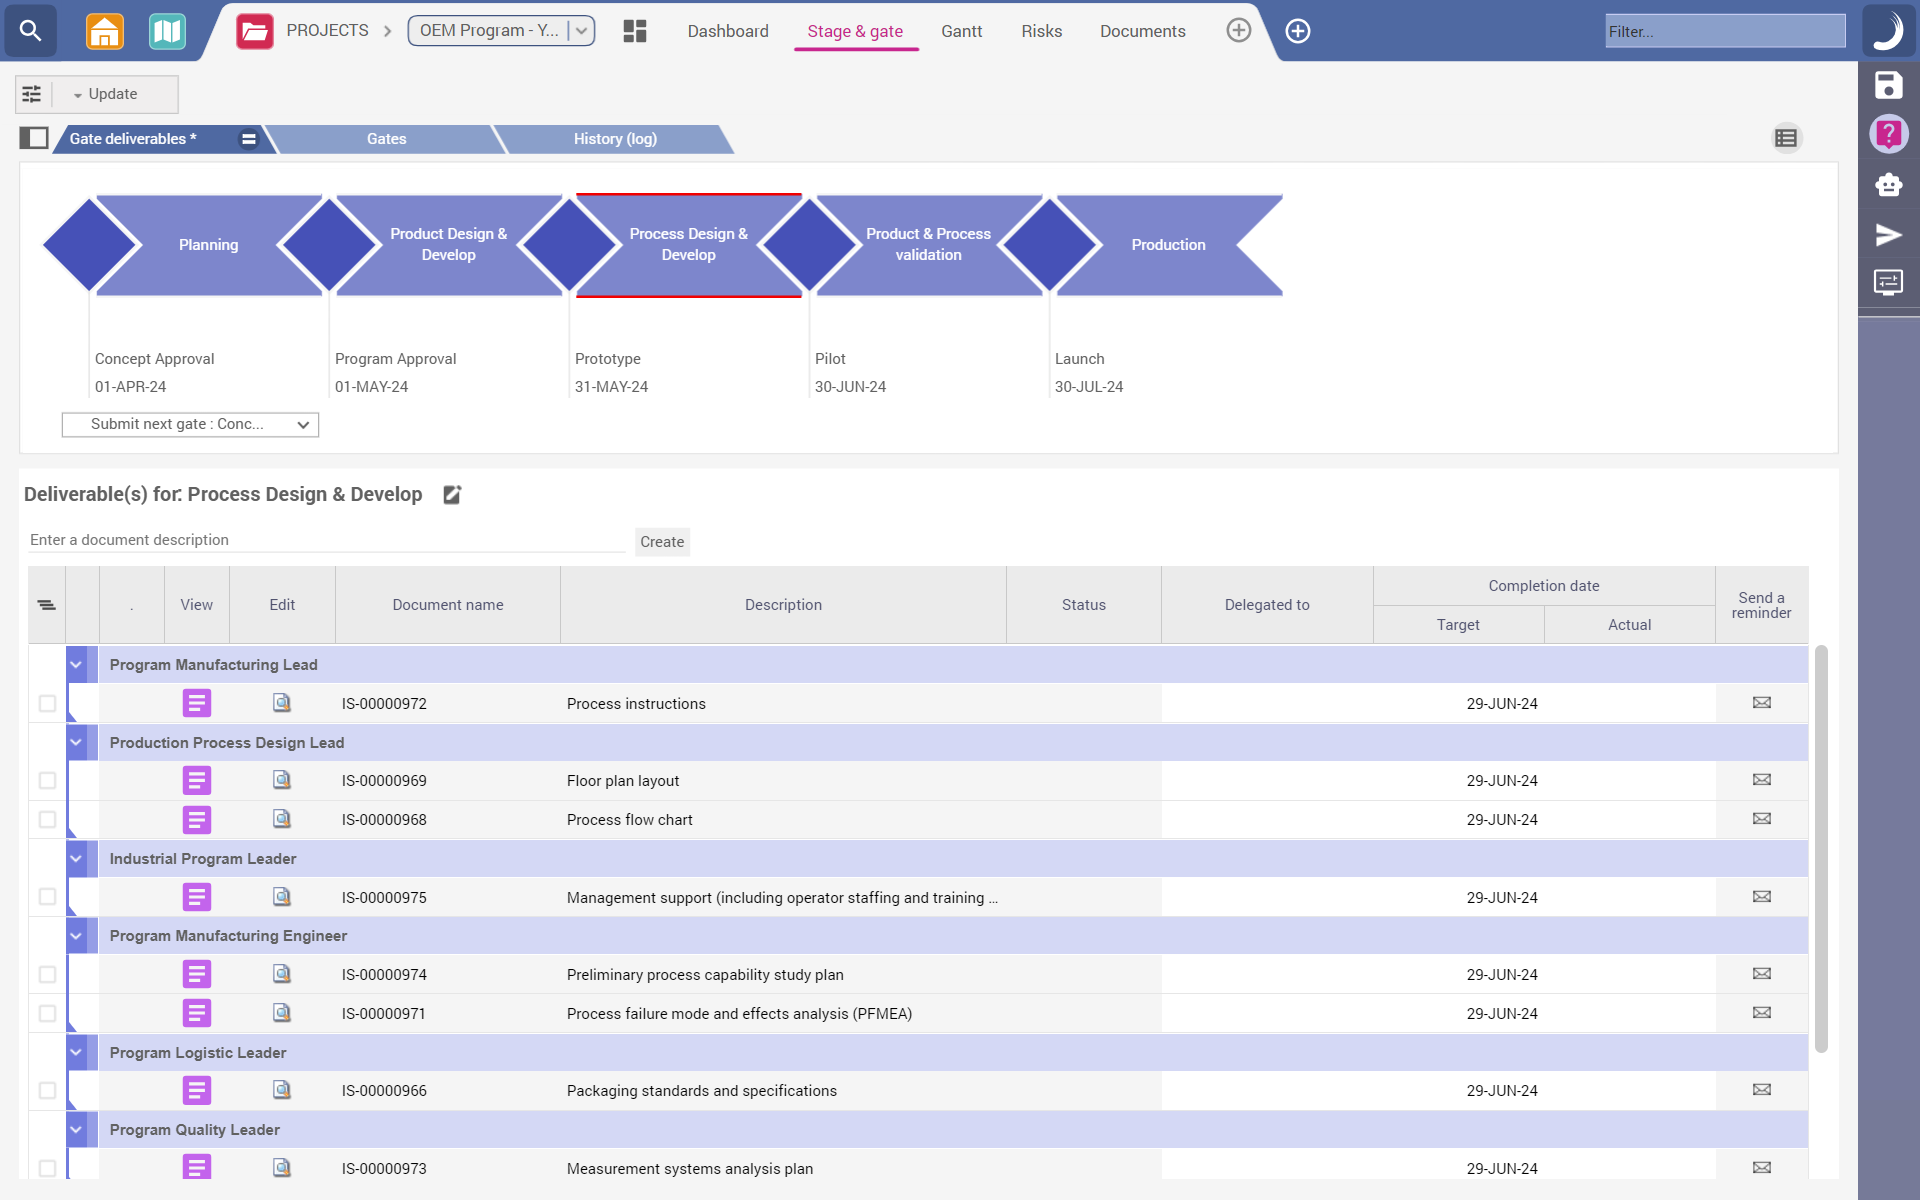
Task: Open the Update dropdown
Action: [x=106, y=94]
